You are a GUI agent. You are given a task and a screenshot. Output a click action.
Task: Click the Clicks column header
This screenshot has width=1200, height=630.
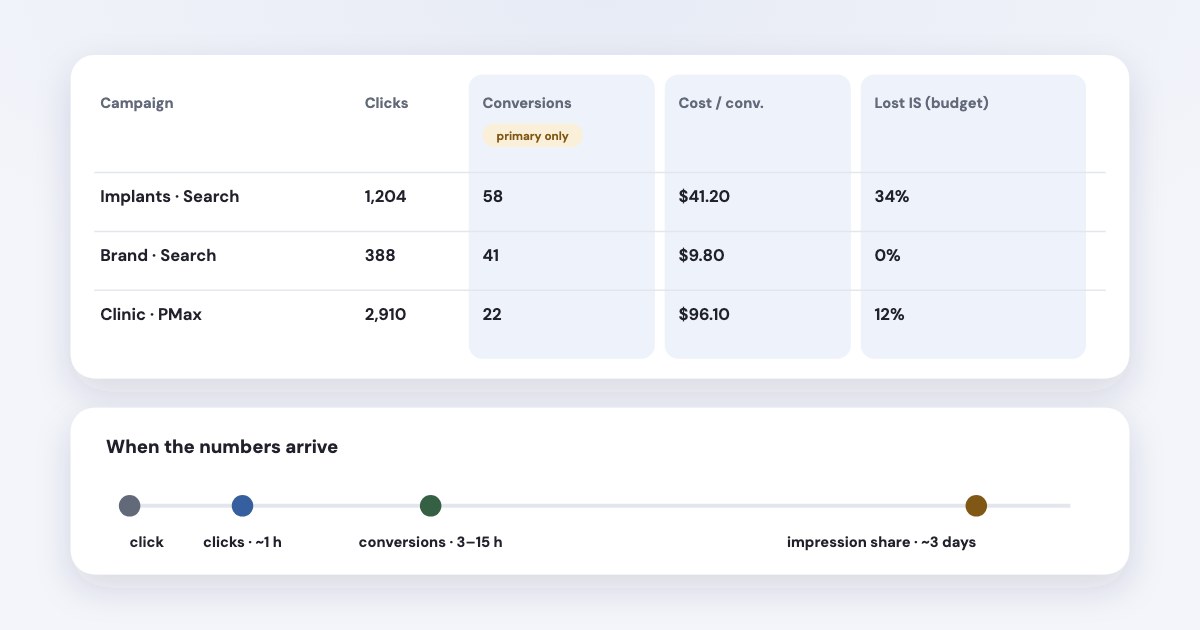coord(386,103)
